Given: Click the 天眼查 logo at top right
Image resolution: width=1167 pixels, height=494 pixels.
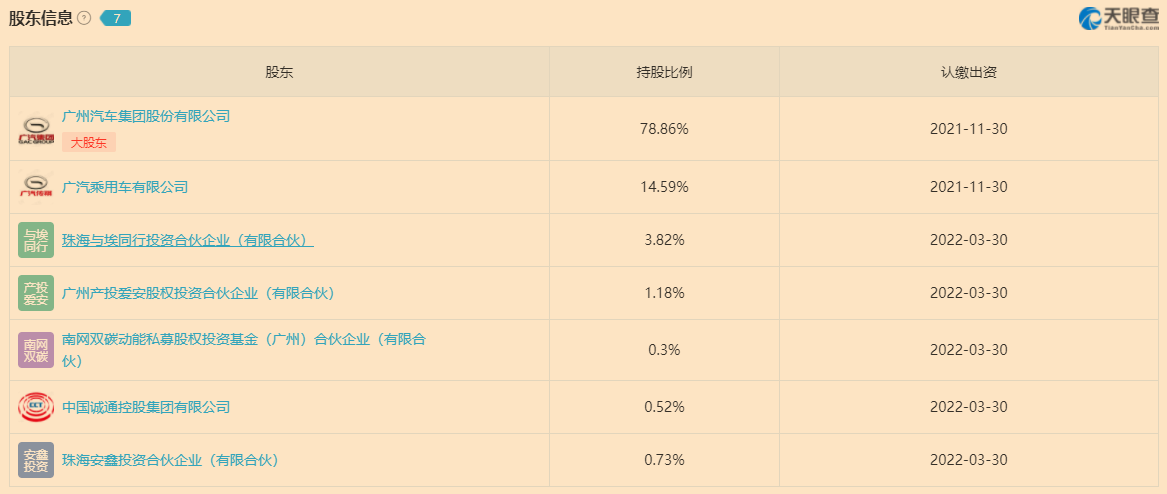Looking at the screenshot, I should [1119, 19].
